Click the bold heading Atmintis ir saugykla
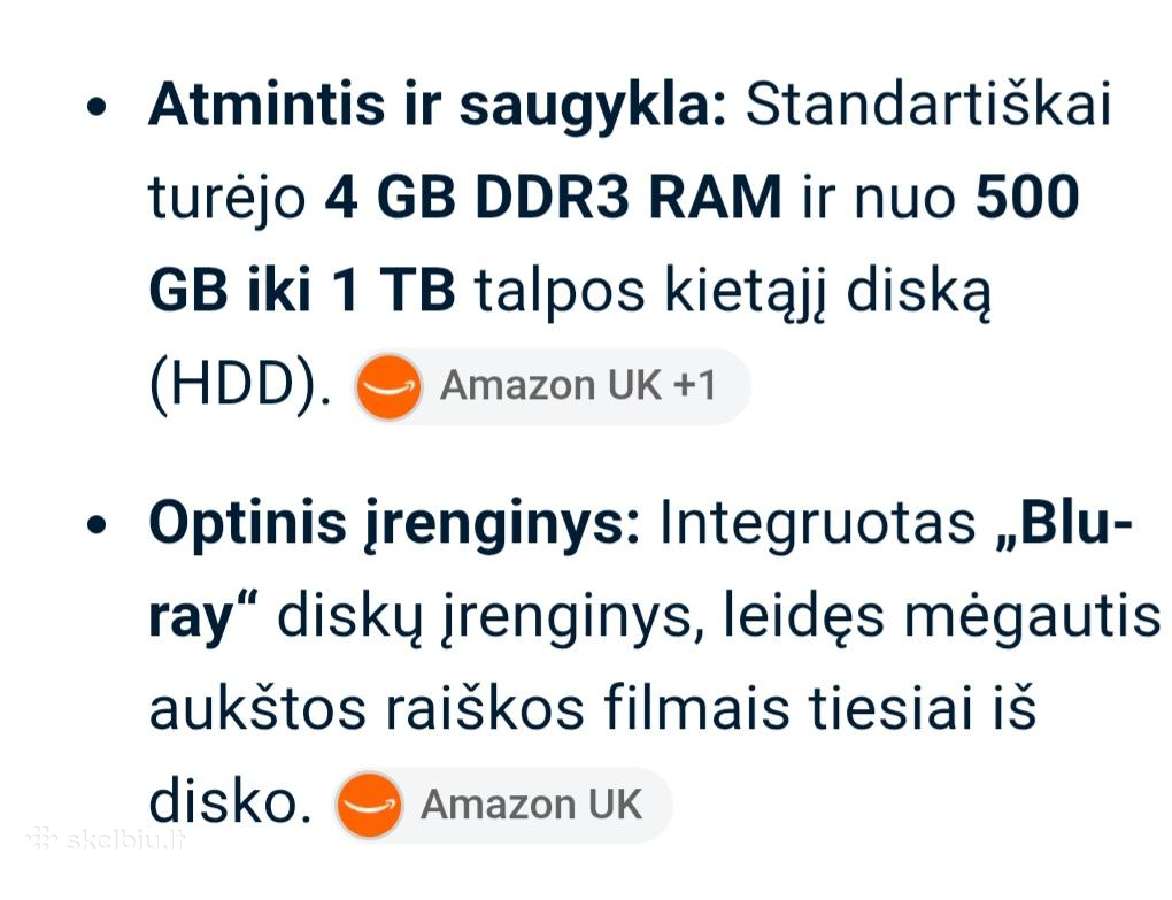This screenshot has width=1172, height=900. coord(438,105)
